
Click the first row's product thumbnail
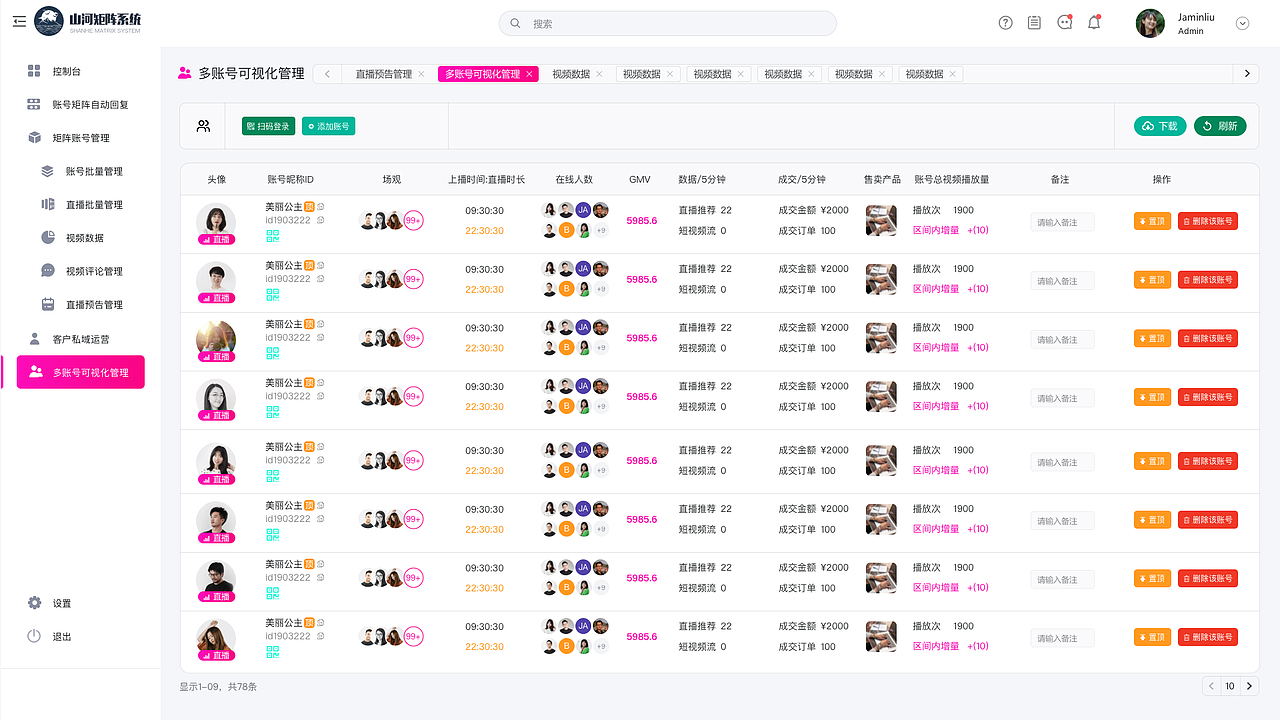tap(881, 220)
